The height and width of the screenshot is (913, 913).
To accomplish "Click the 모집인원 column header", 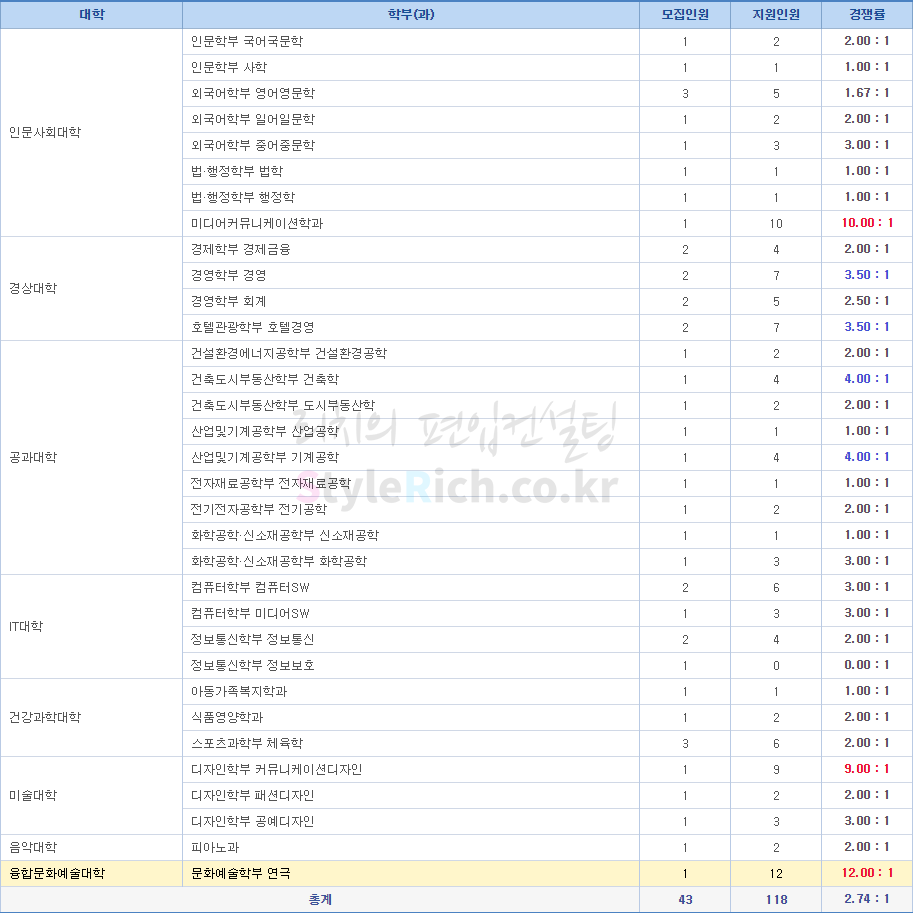I will coord(685,15).
